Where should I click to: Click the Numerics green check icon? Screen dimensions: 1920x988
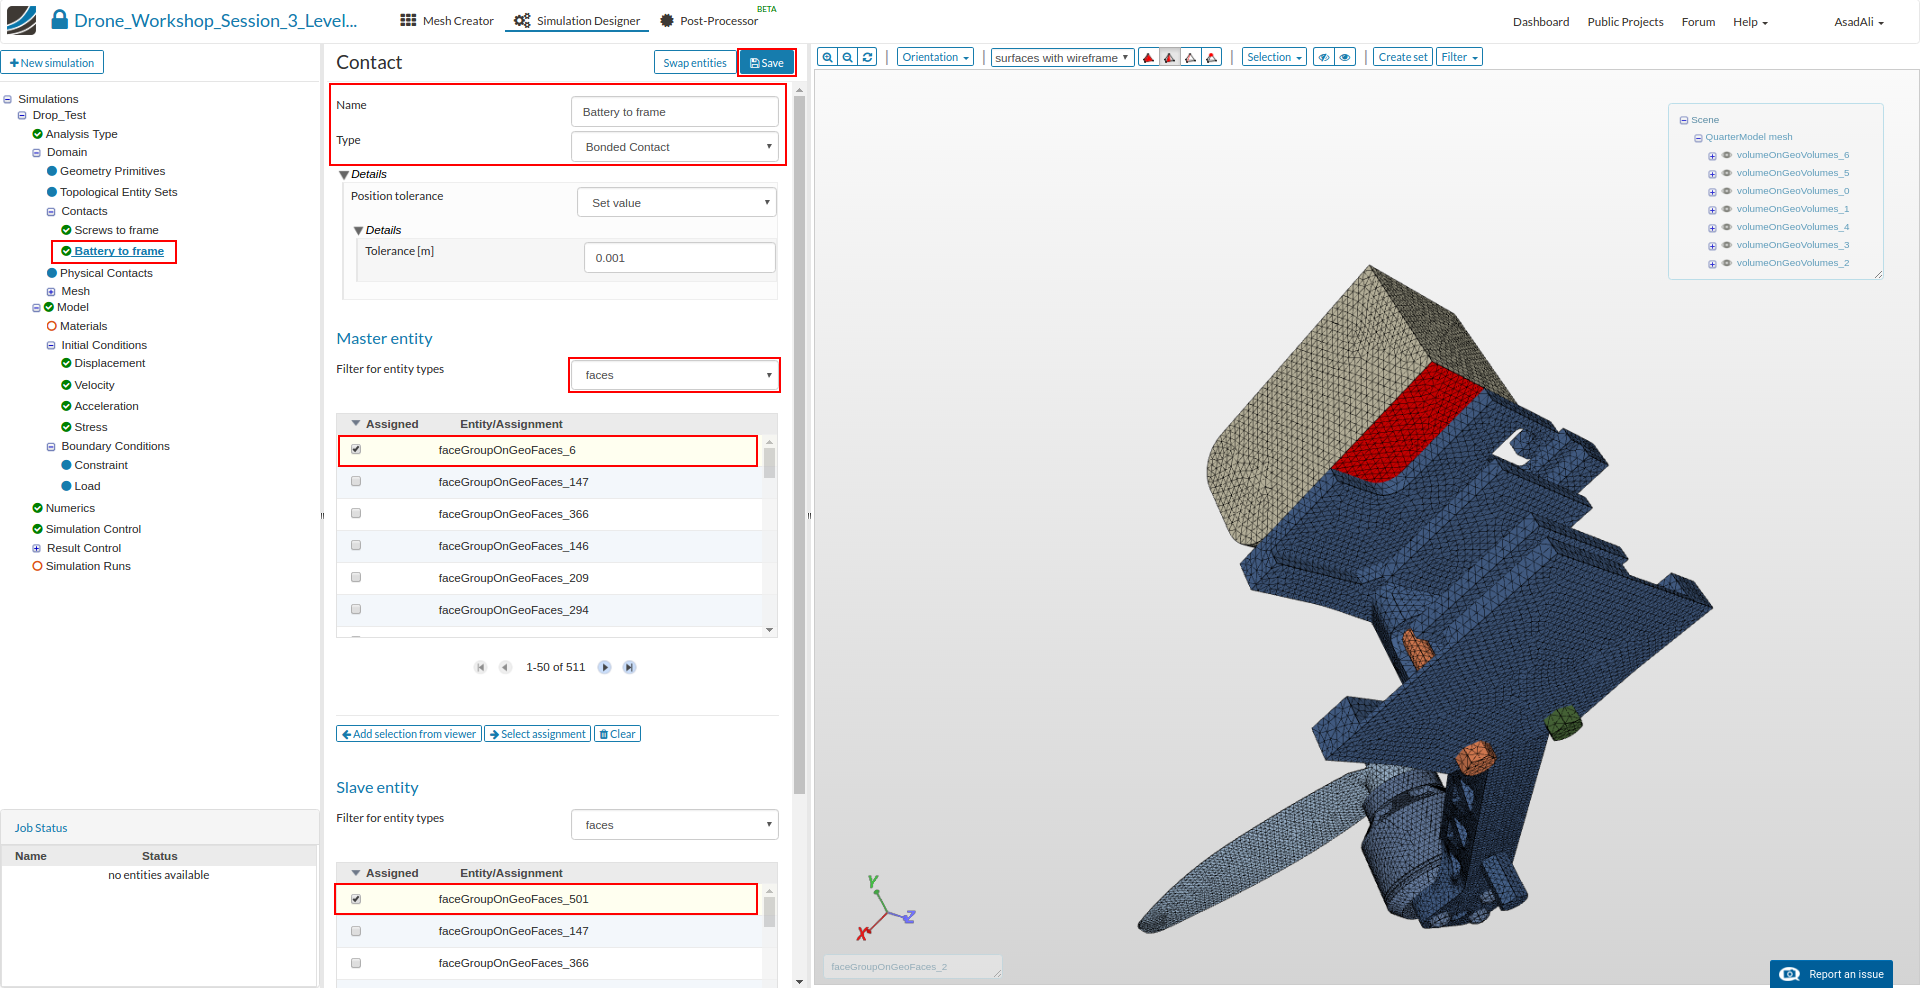pyautogui.click(x=37, y=508)
